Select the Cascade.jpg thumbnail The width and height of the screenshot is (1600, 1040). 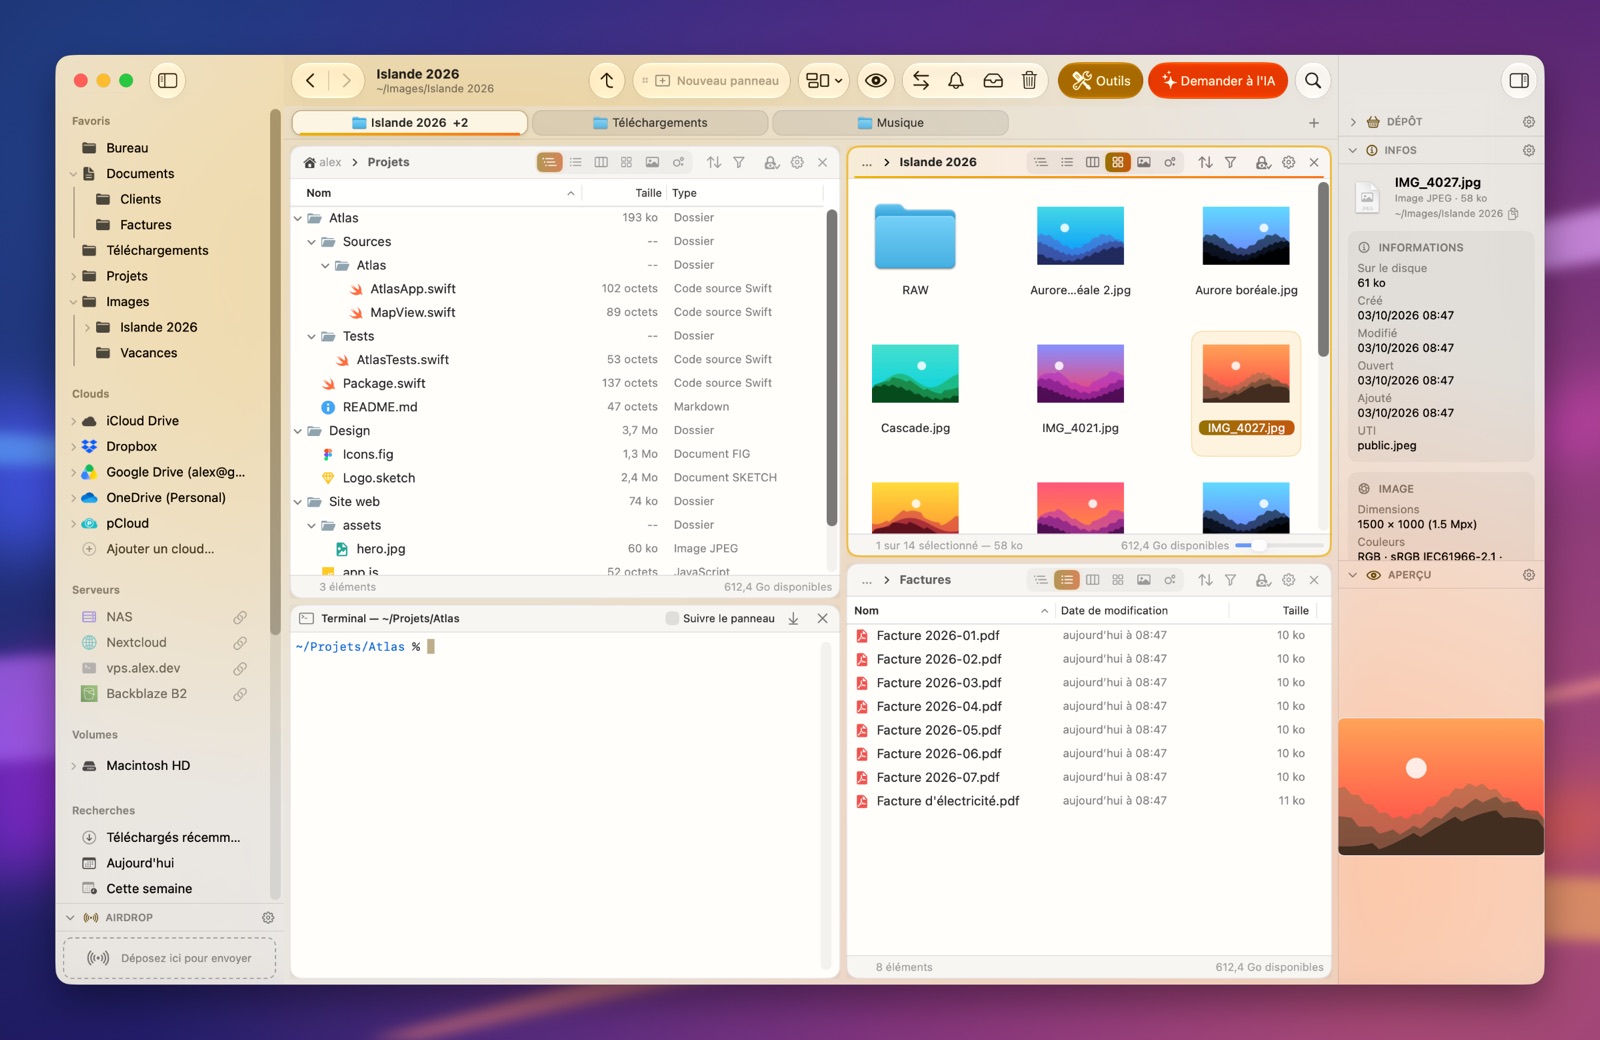[x=915, y=374]
